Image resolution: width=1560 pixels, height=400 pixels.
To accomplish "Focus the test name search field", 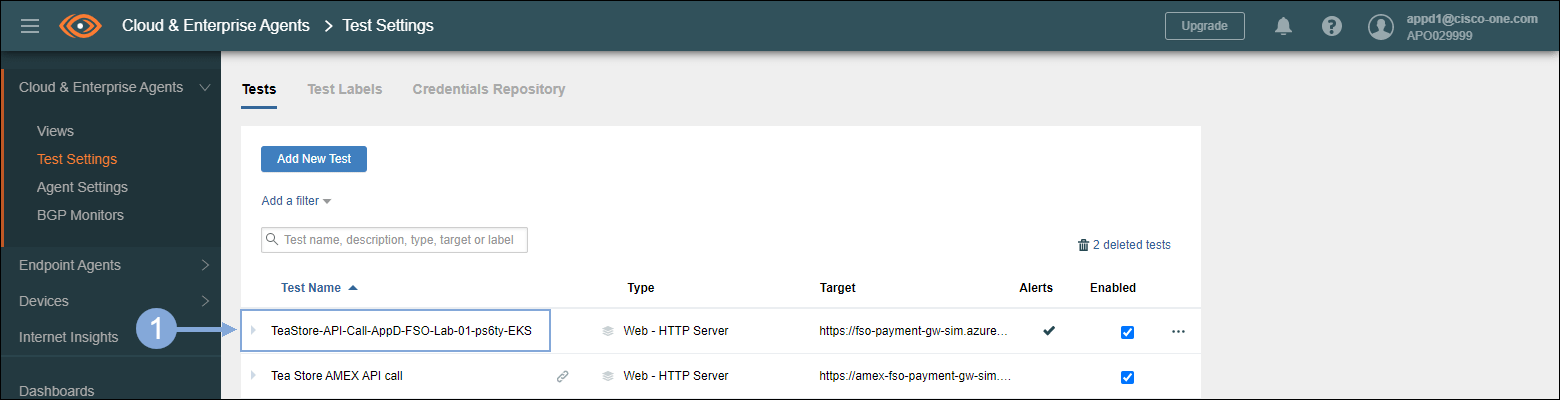I will click(x=400, y=240).
